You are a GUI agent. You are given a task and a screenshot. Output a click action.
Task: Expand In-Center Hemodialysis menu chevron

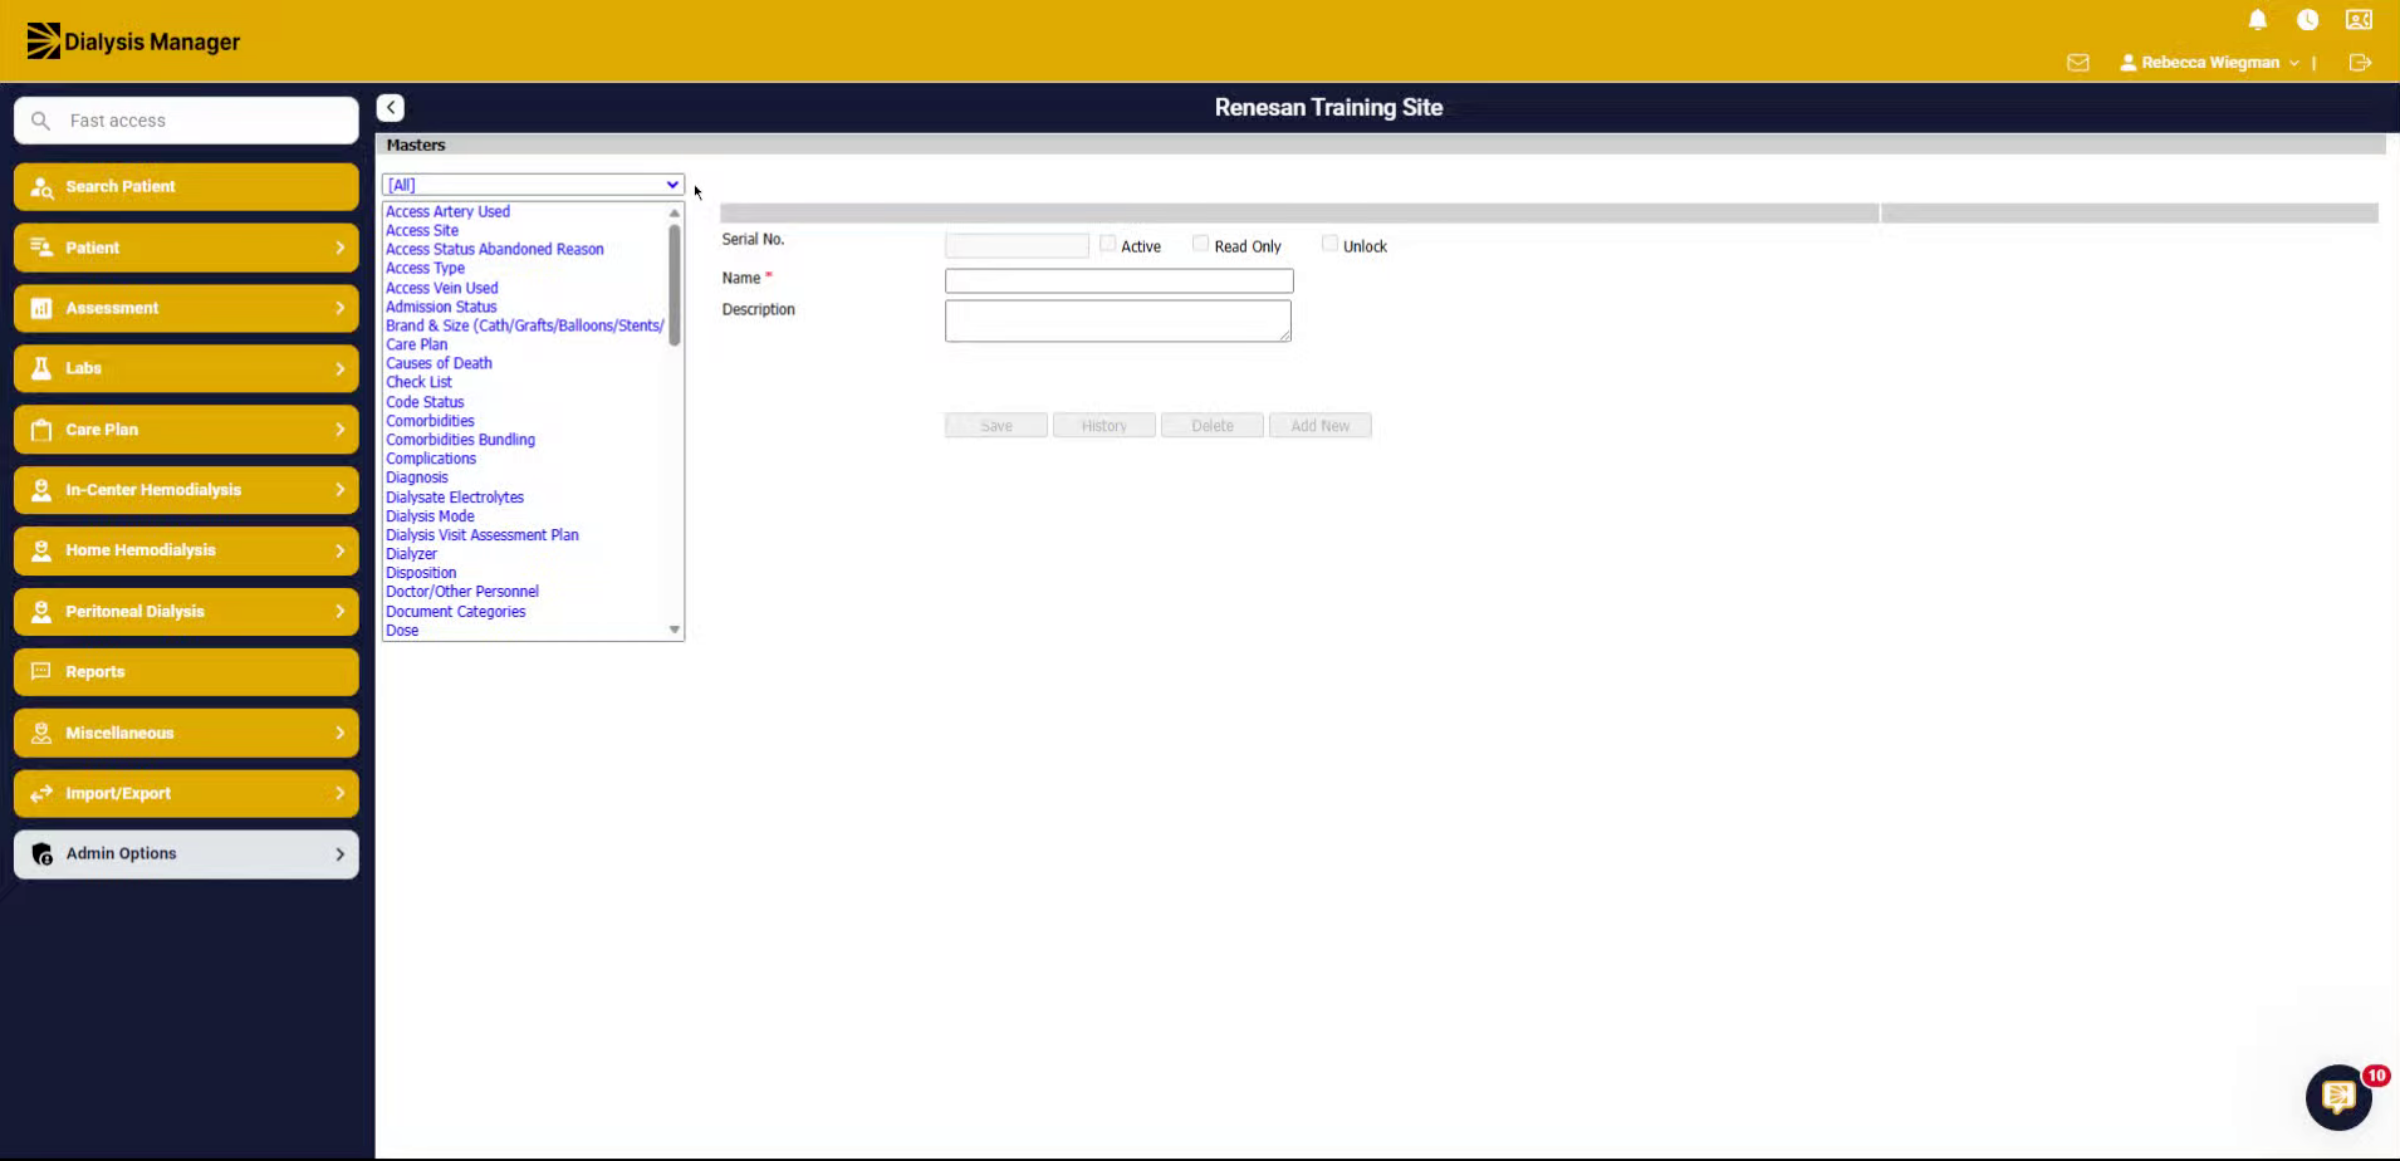[340, 490]
